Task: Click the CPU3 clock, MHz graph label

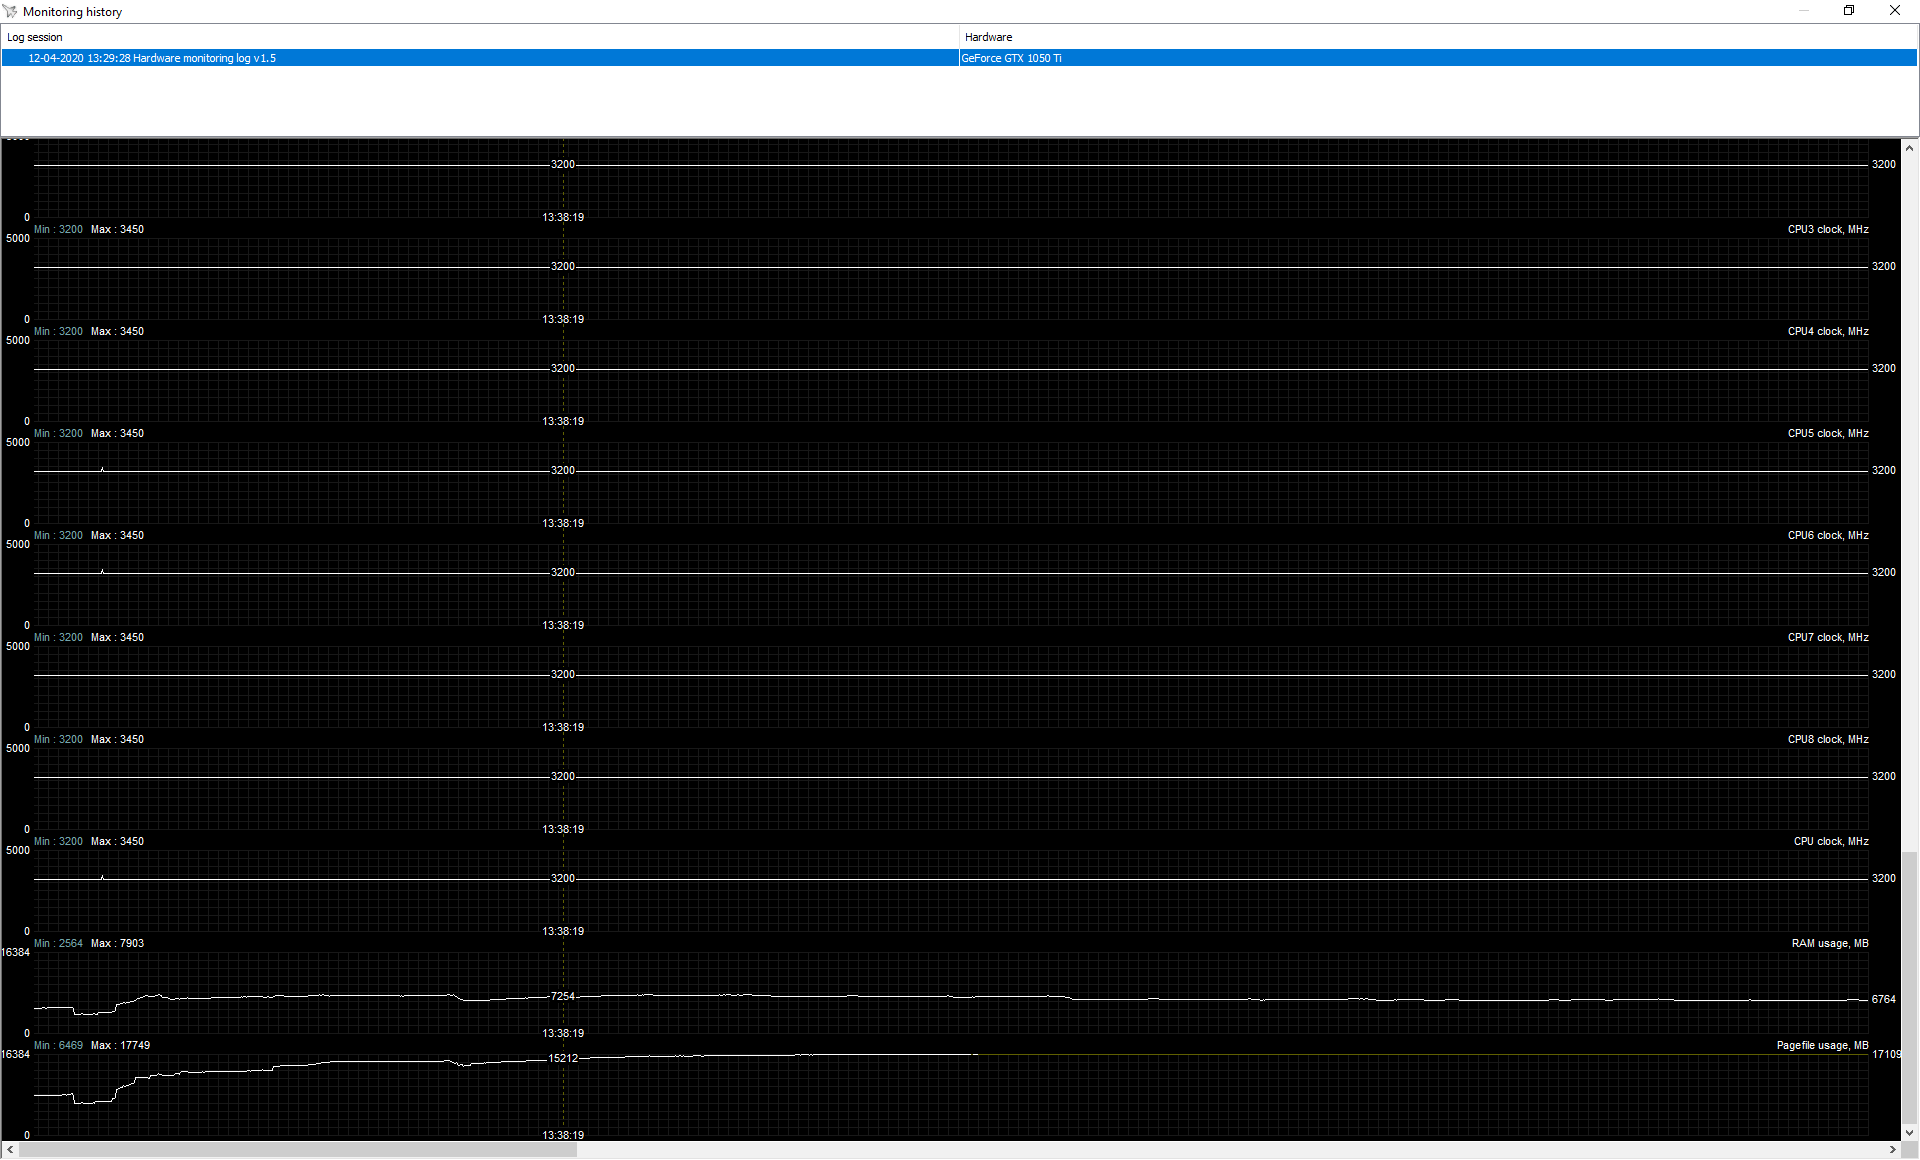Action: click(x=1827, y=230)
